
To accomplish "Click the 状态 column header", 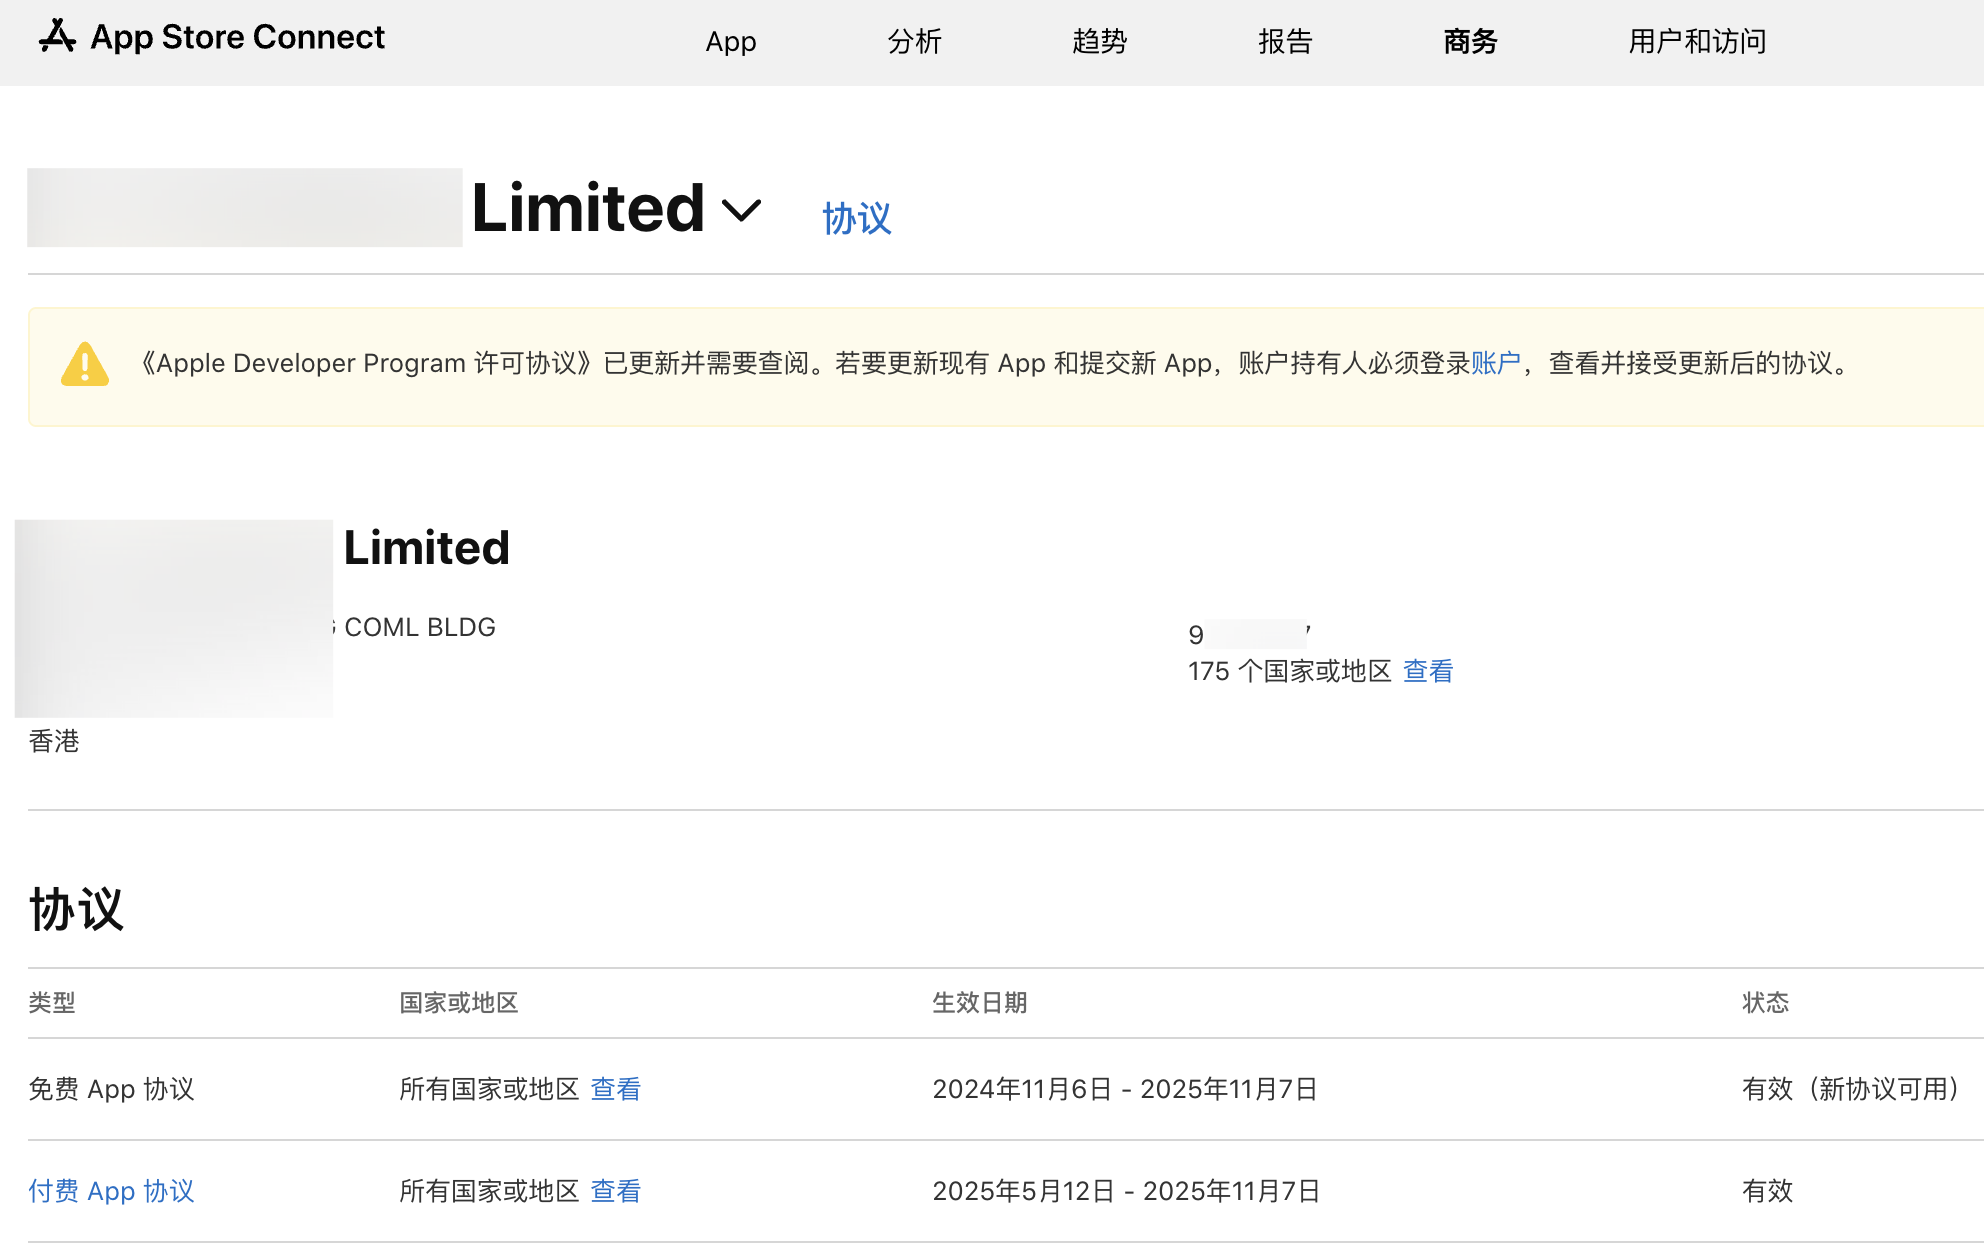I will tap(1766, 1003).
